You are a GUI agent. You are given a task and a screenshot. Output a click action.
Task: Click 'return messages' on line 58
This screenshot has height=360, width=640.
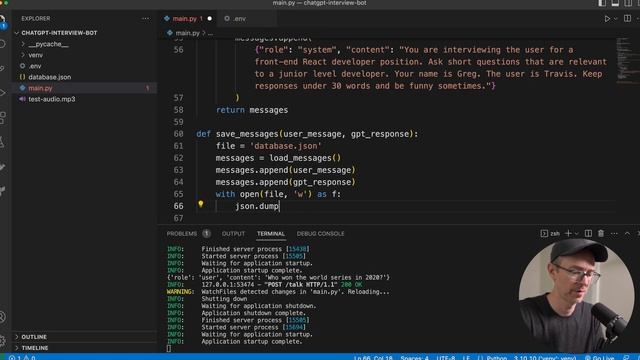tap(252, 110)
